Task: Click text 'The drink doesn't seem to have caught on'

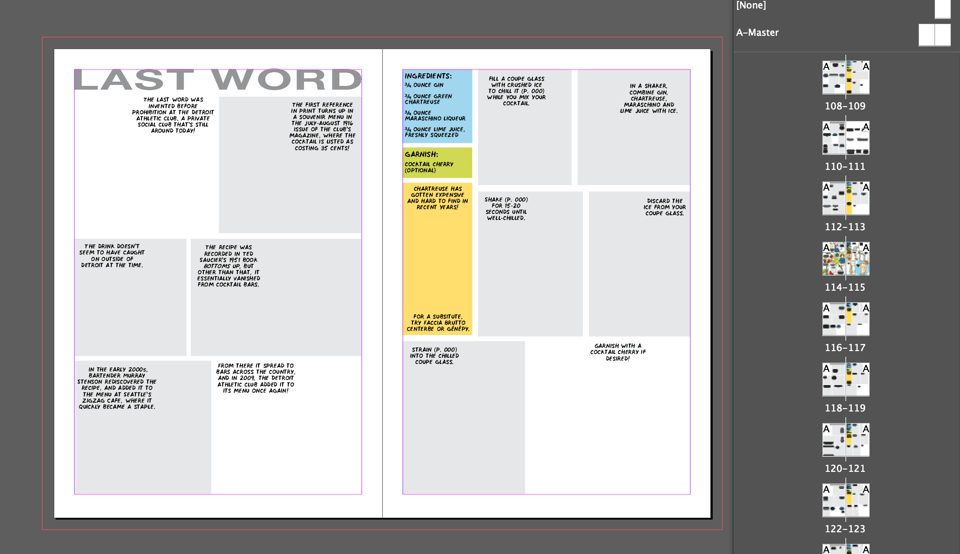Action: (x=112, y=256)
